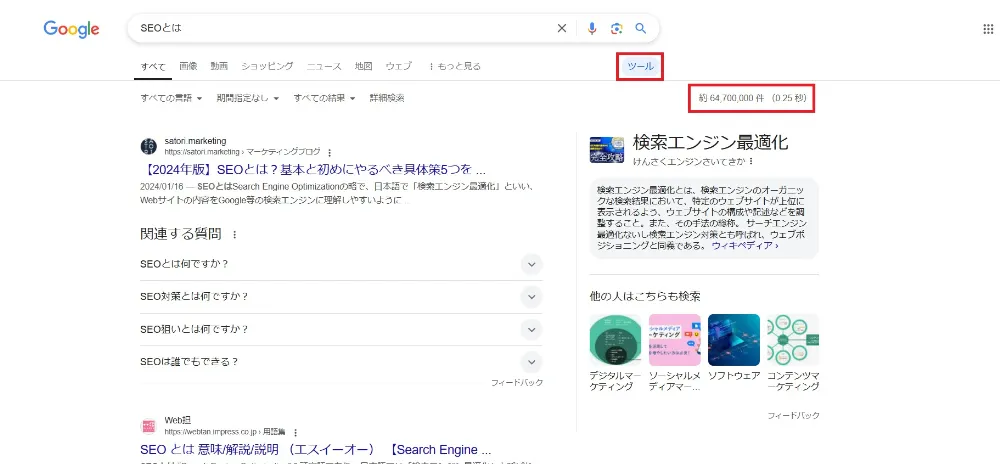Click the magnifier search icon
1000x464 pixels.
pos(641,28)
